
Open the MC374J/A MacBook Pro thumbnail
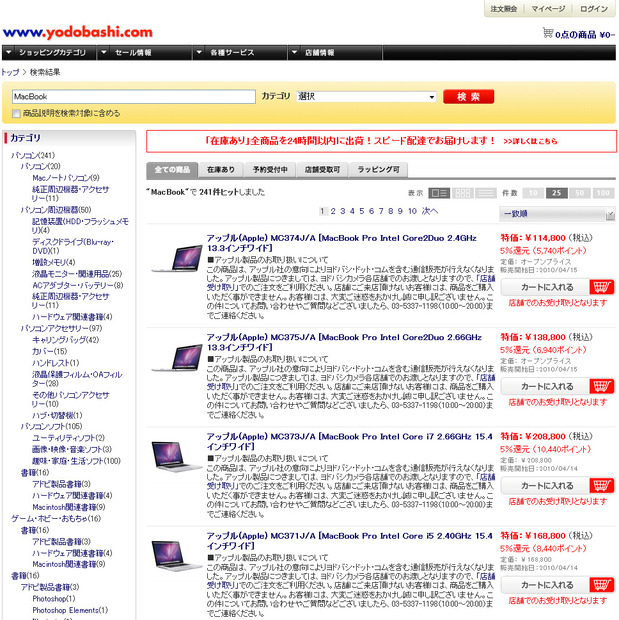pos(177,258)
